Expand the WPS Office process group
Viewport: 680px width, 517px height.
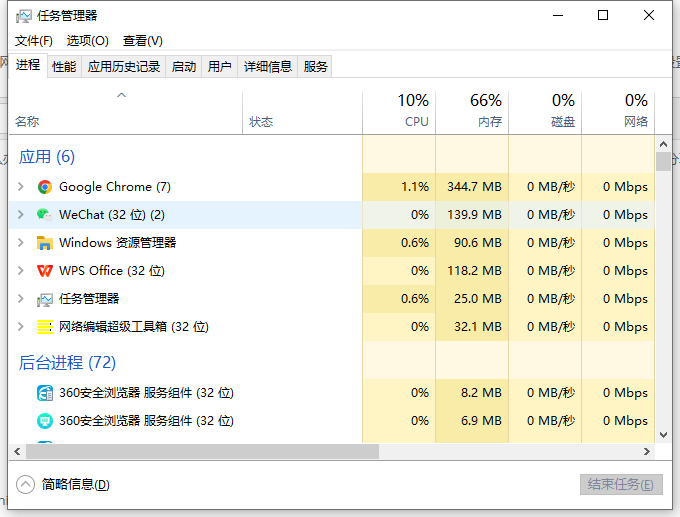pos(21,271)
